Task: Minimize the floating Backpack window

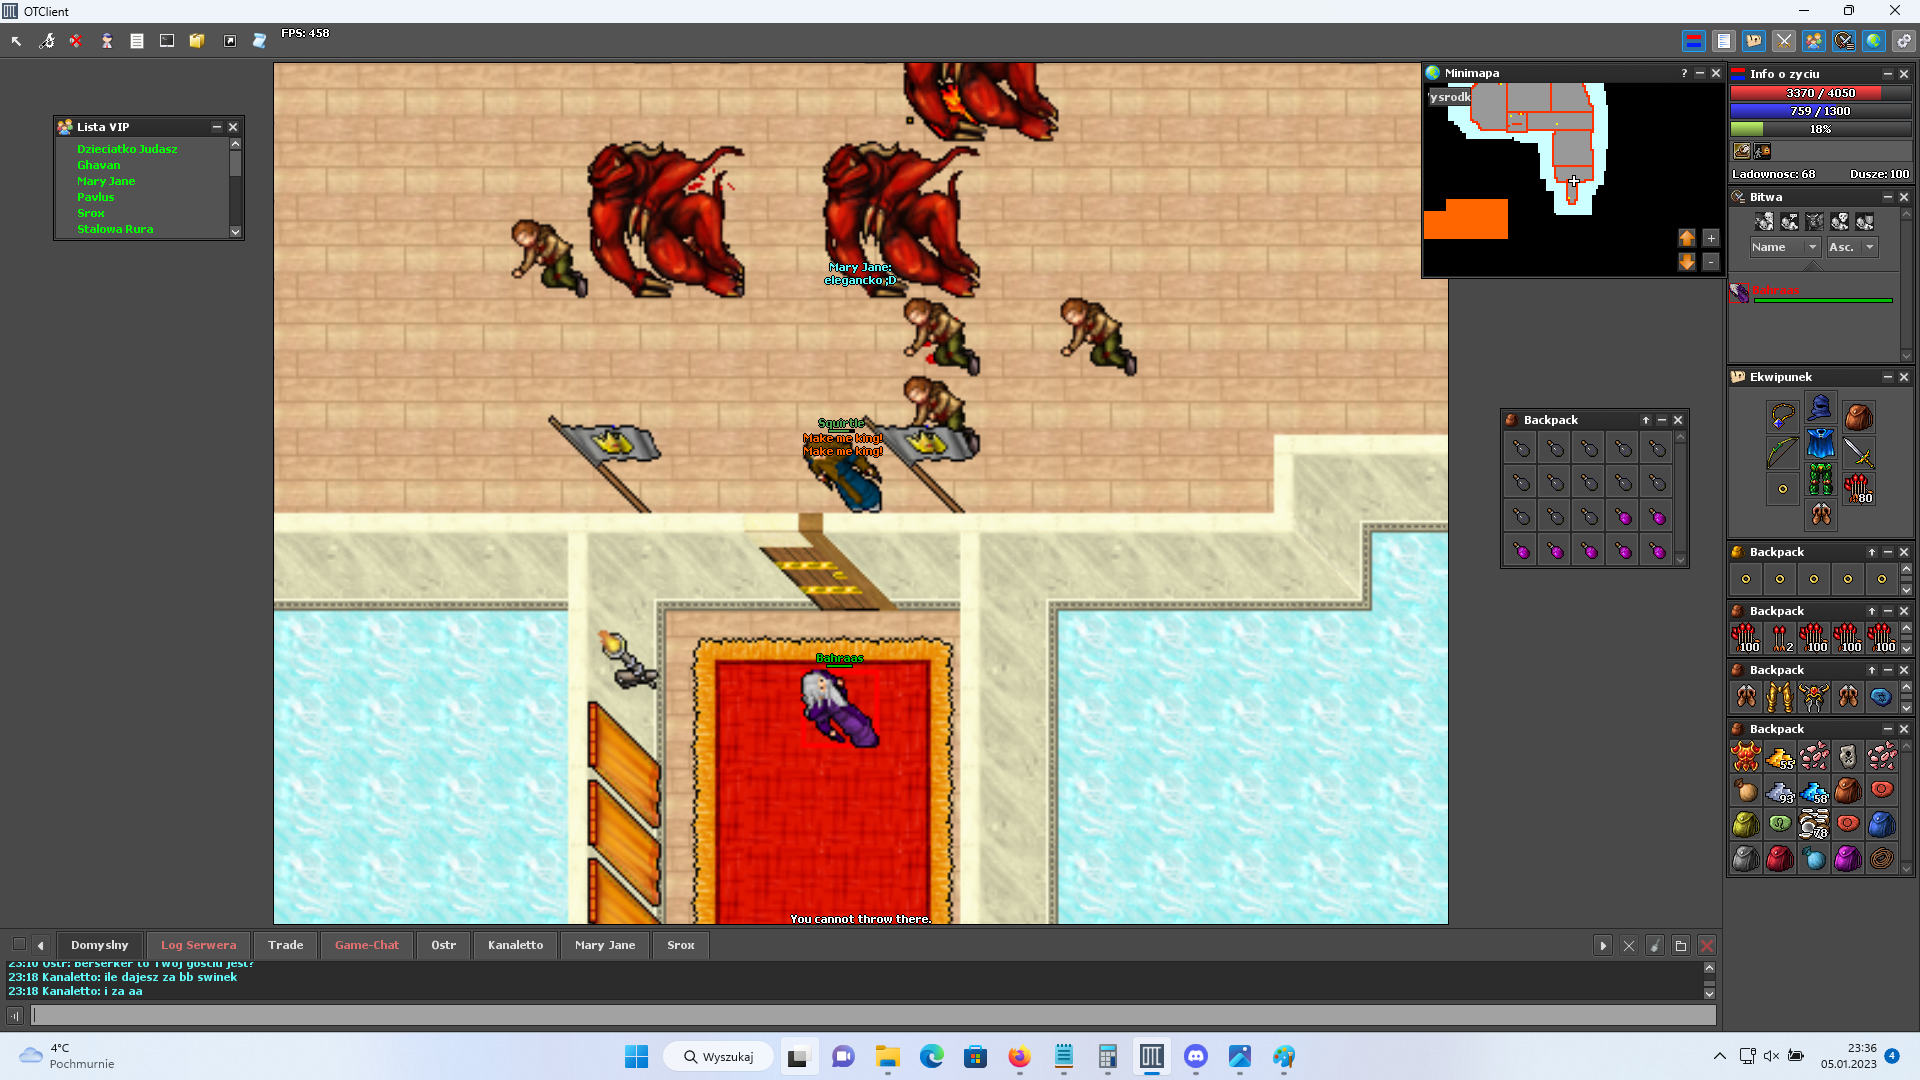Action: [1662, 420]
